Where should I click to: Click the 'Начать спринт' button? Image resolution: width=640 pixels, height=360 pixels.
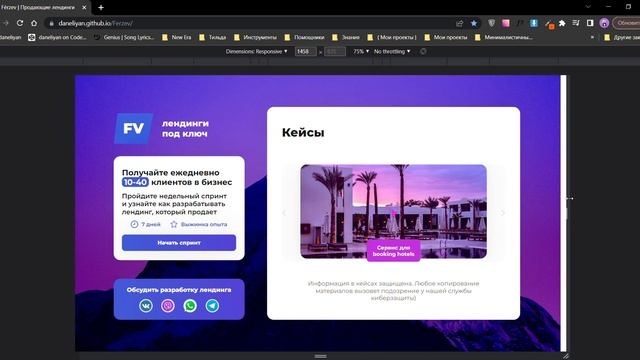coord(179,242)
